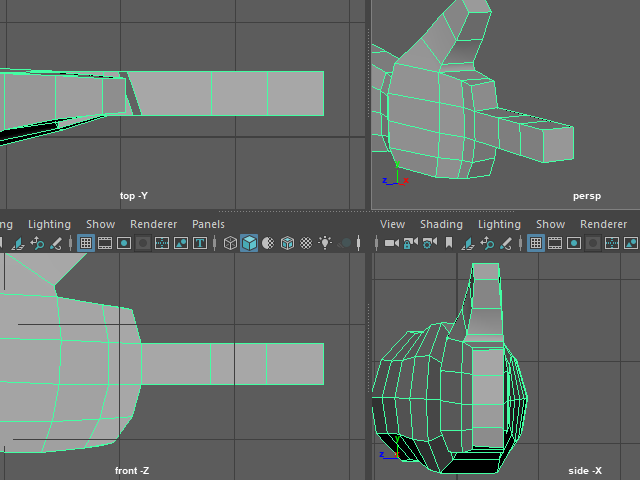640x480 pixels.
Task: Switch front panel to wireframe display
Action: [230, 243]
